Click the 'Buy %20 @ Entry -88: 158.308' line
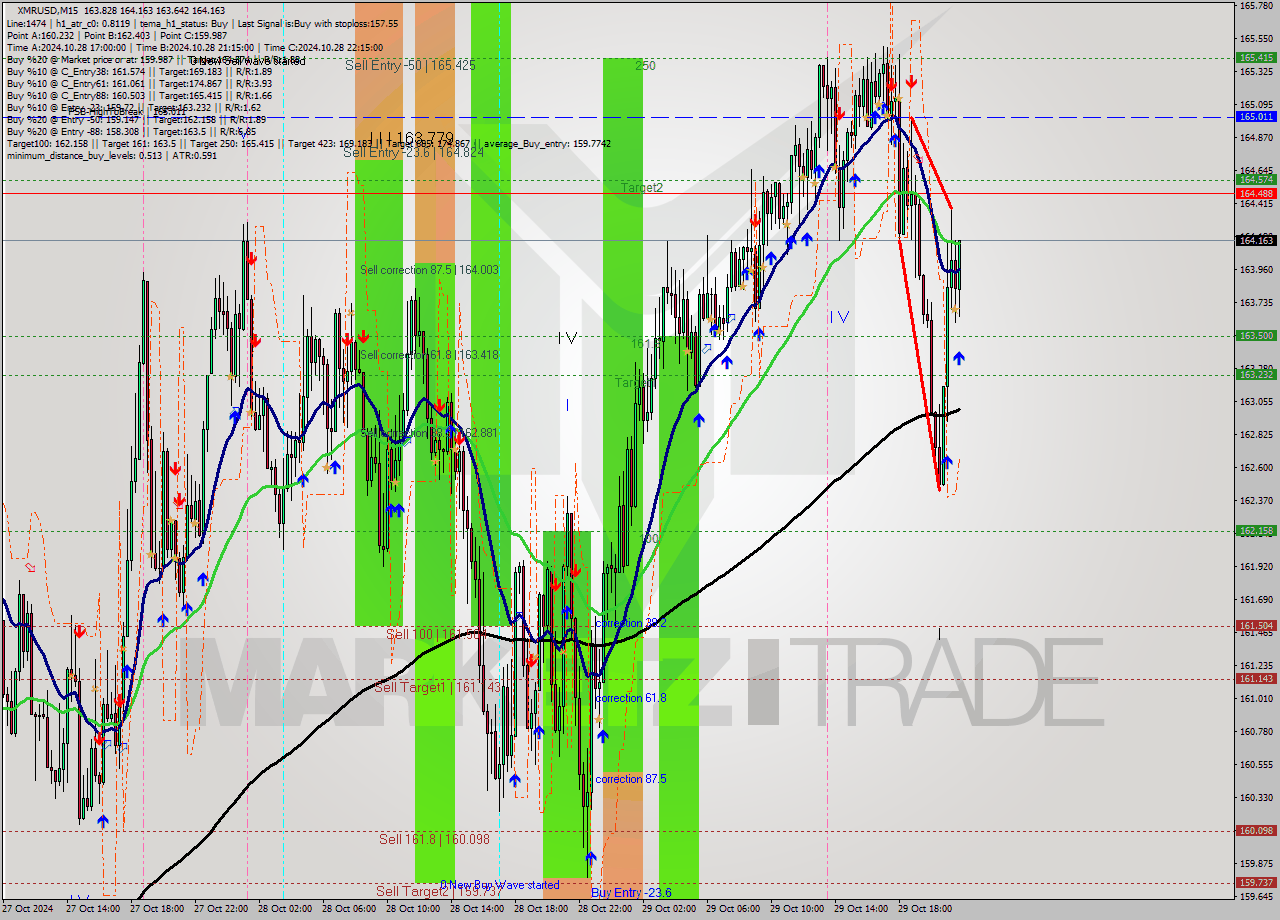Screen dimensions: 1280x920 [x=131, y=131]
